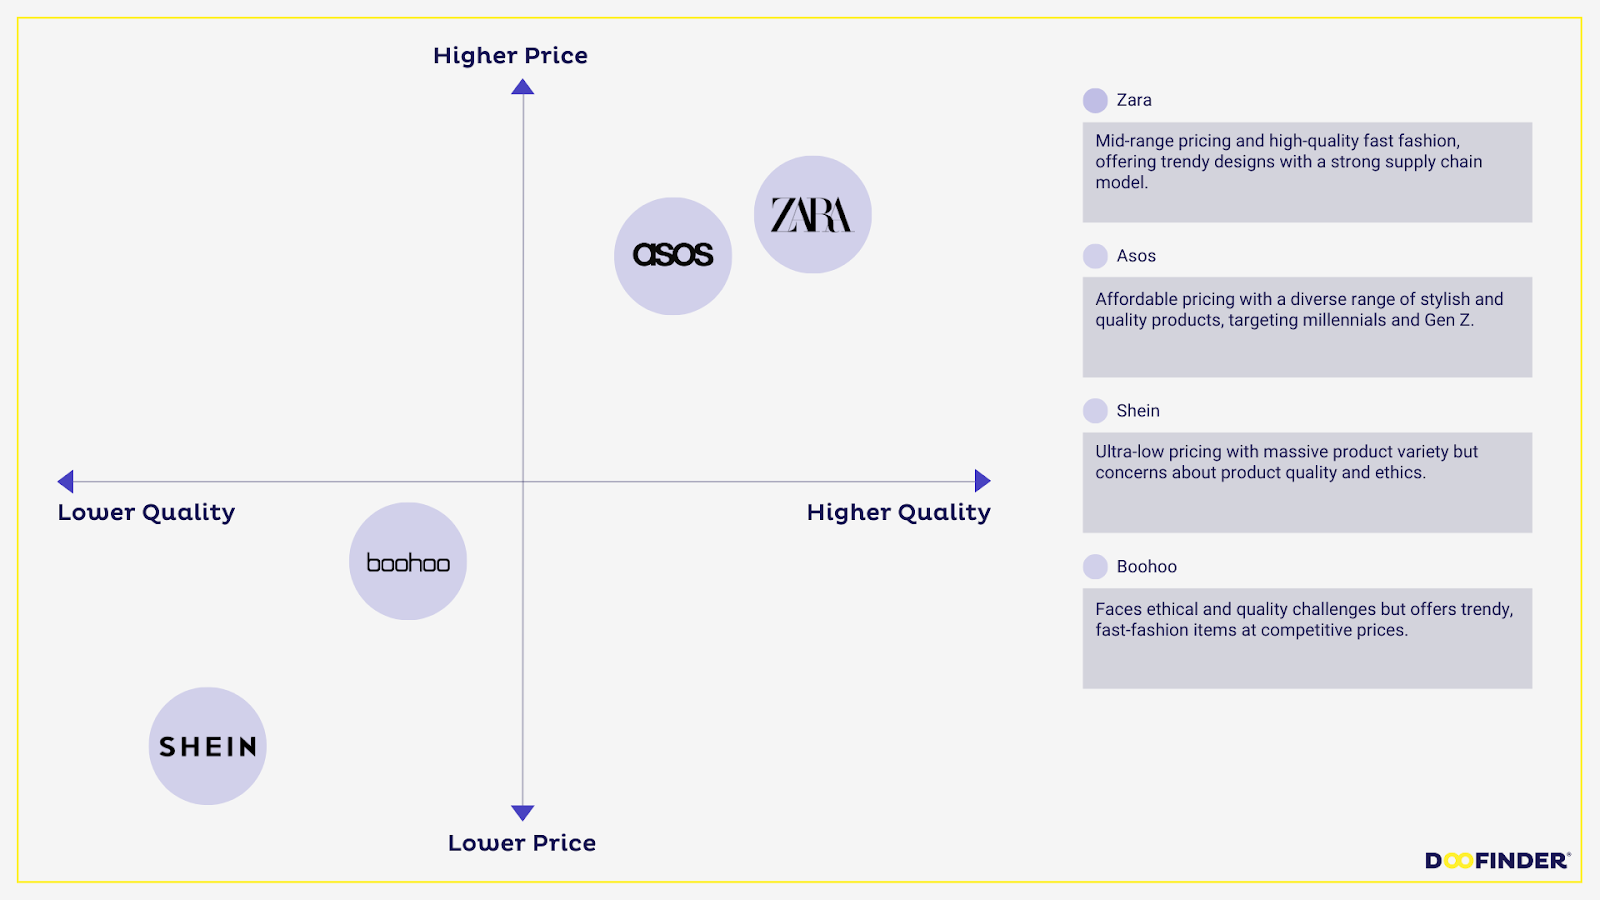Select the Boohoo description text box
The image size is (1600, 900).
point(1307,638)
